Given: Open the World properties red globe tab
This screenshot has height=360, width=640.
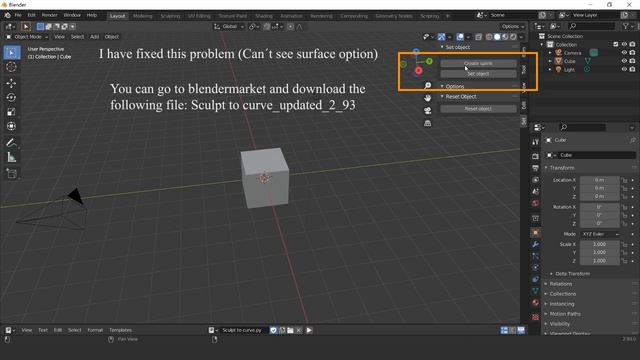Looking at the screenshot, I should (x=536, y=203).
